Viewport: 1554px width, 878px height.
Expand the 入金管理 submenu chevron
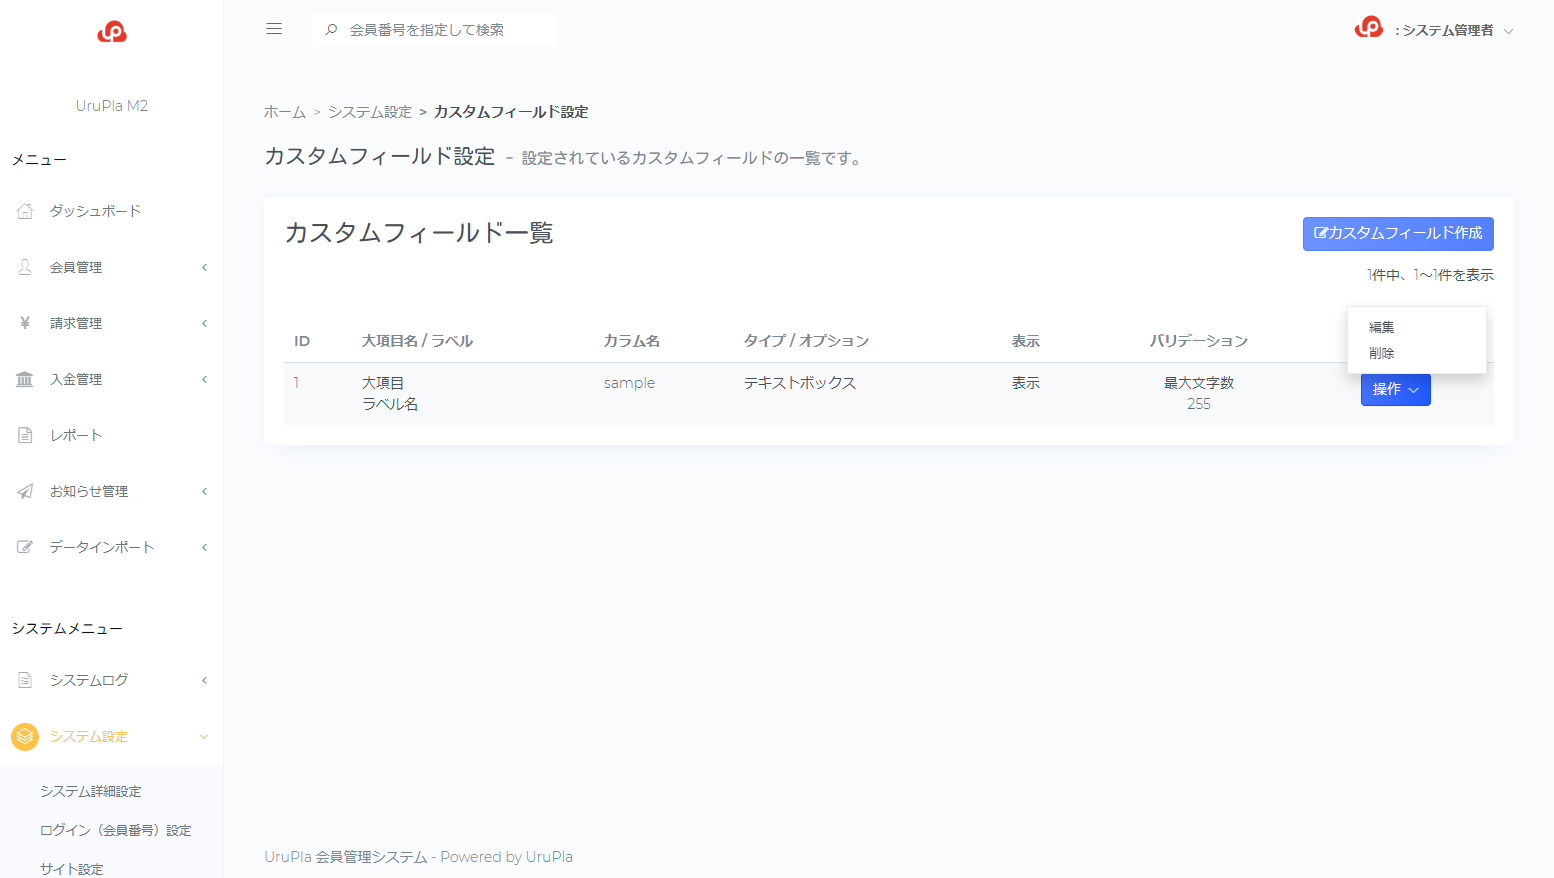tap(204, 379)
